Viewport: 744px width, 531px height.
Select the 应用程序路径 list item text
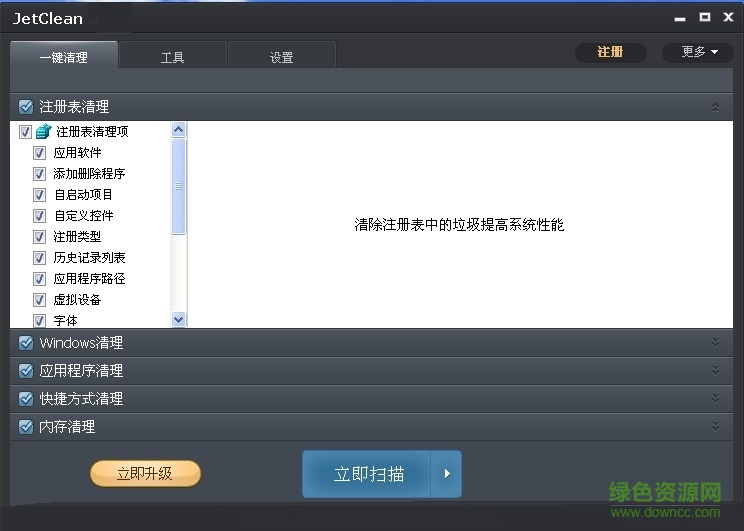(x=89, y=279)
